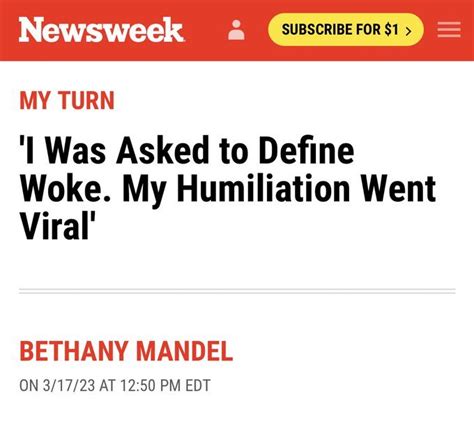This screenshot has height=442, width=474.
Task: Click the Newsweek logo
Action: pos(101,30)
